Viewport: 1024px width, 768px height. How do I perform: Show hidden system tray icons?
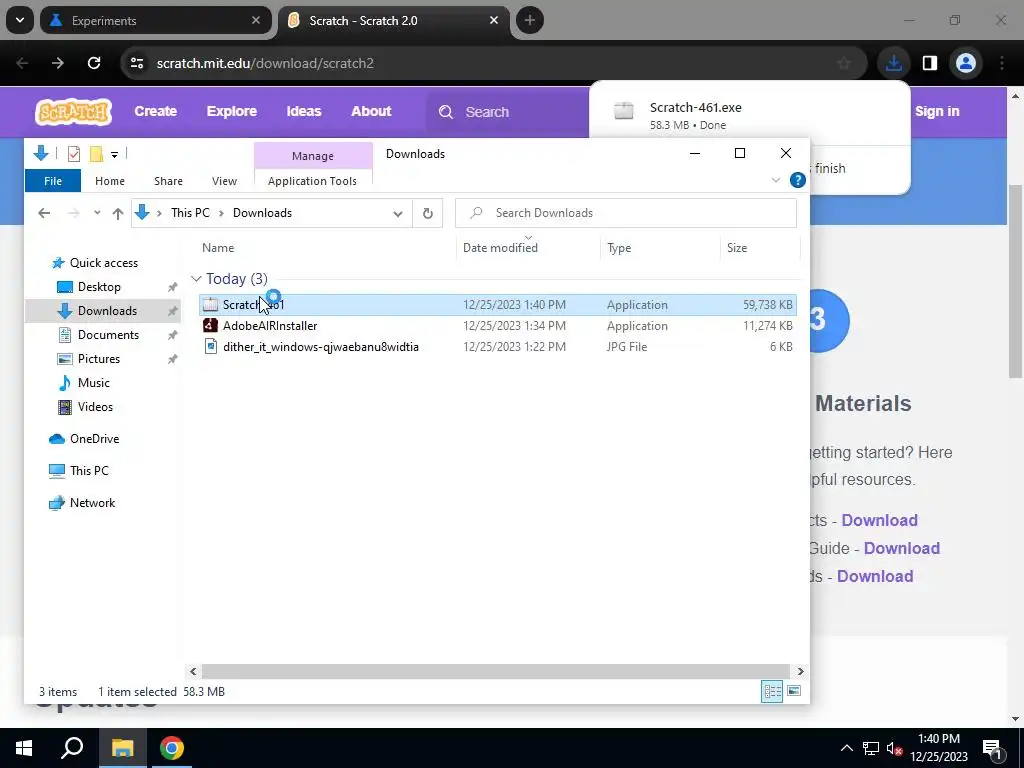846,748
